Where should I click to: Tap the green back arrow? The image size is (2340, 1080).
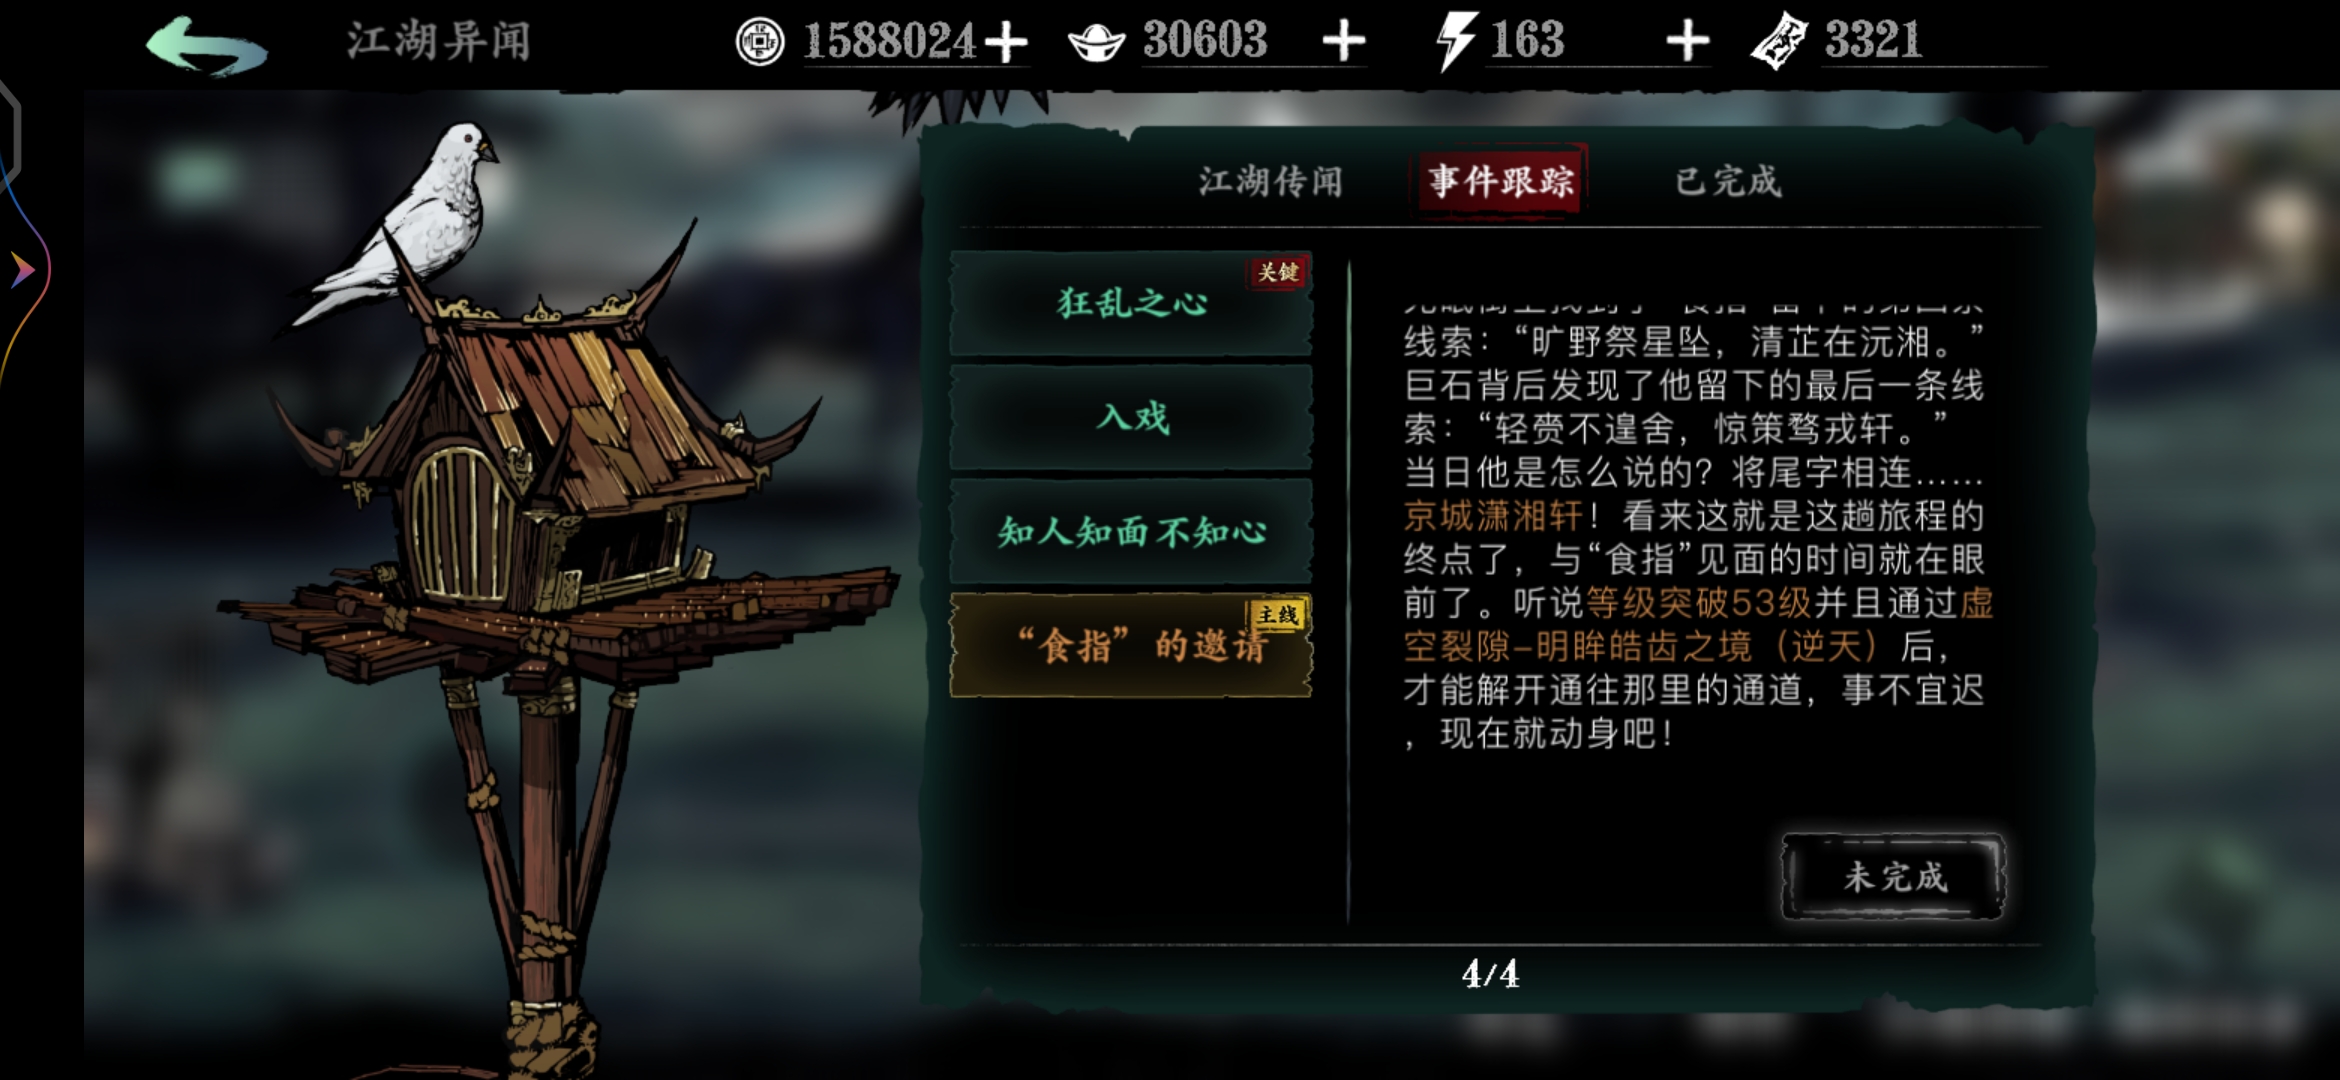click(x=206, y=45)
